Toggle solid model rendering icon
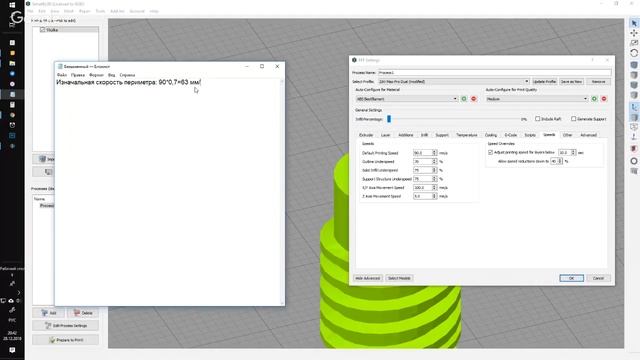640x360 pixels. tap(634, 118)
